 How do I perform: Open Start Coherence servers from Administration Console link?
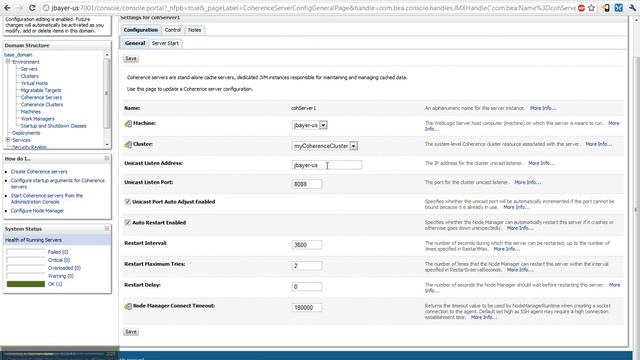coord(47,199)
